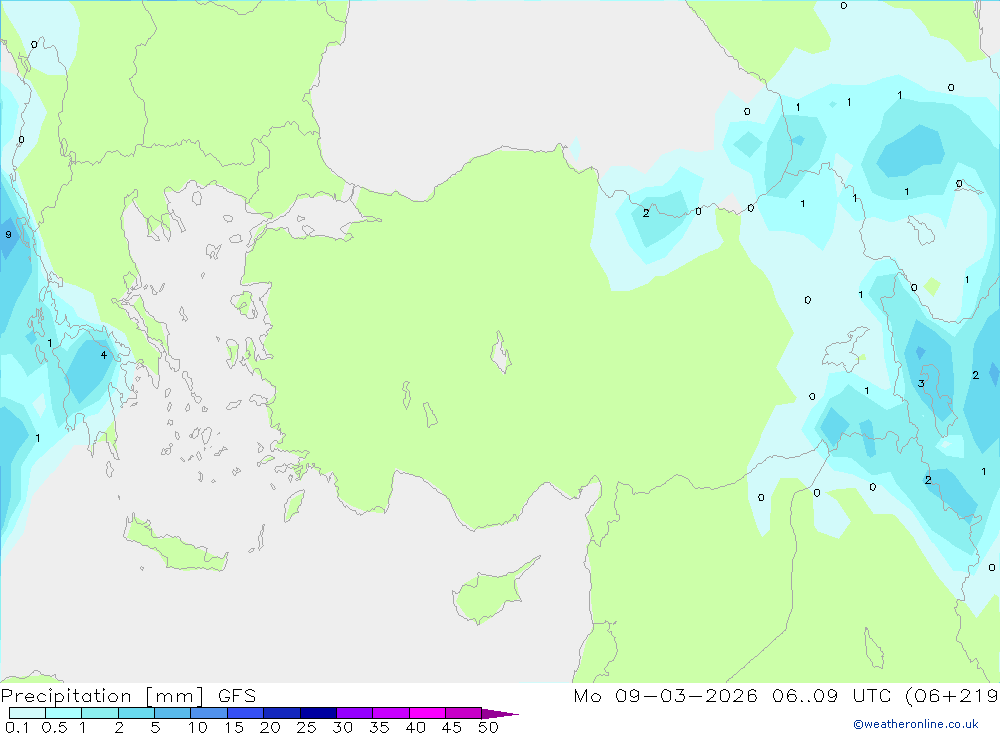Click the 25–30 mm navy legend swatch
The image size is (1000, 733).
(318, 713)
